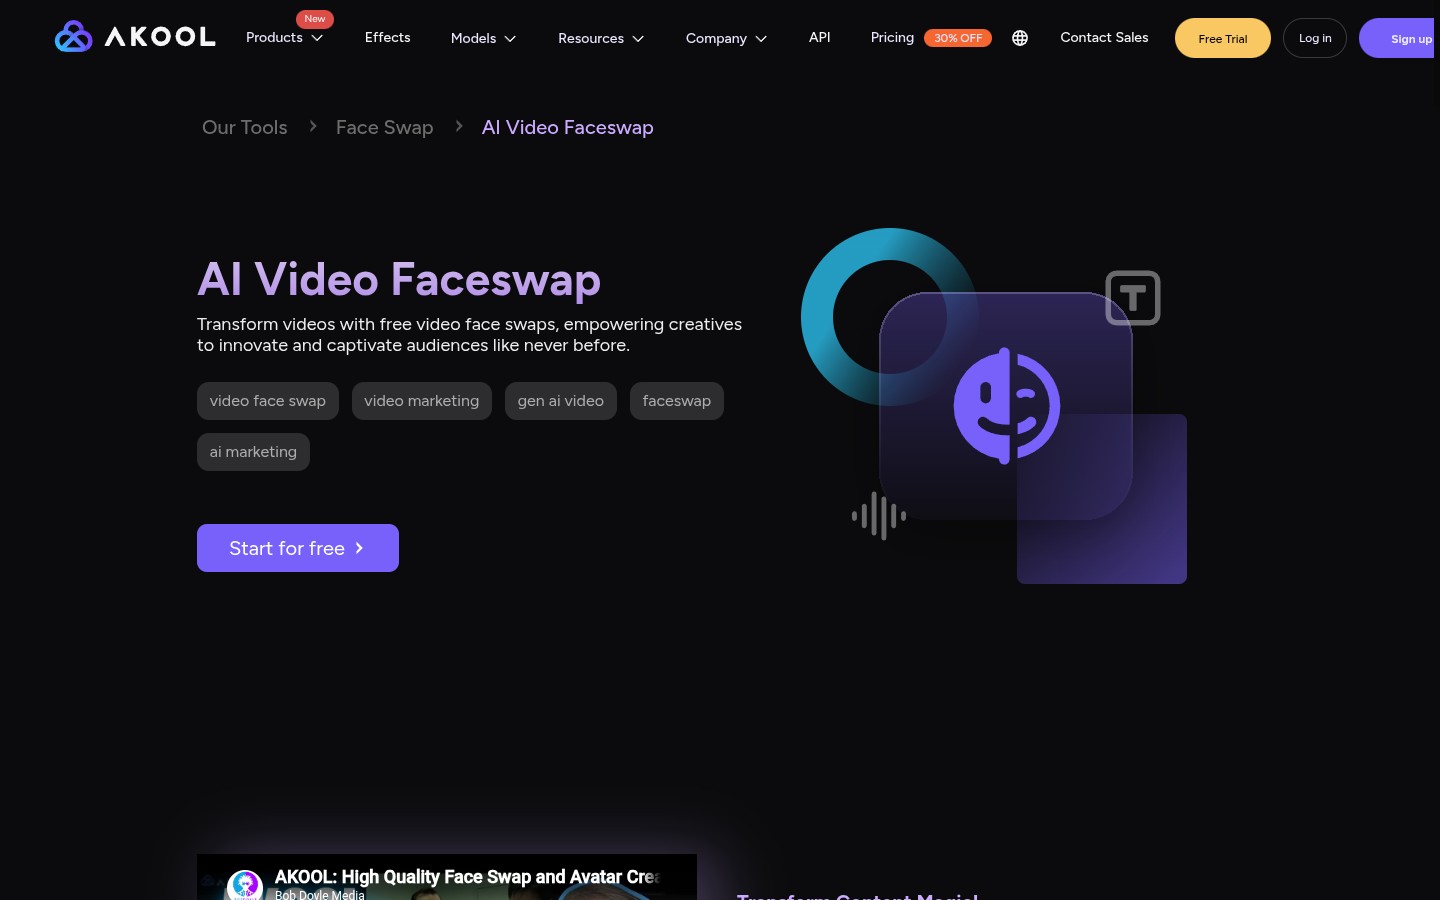Select the video marketing tag
This screenshot has height=900, width=1440.
(x=422, y=401)
